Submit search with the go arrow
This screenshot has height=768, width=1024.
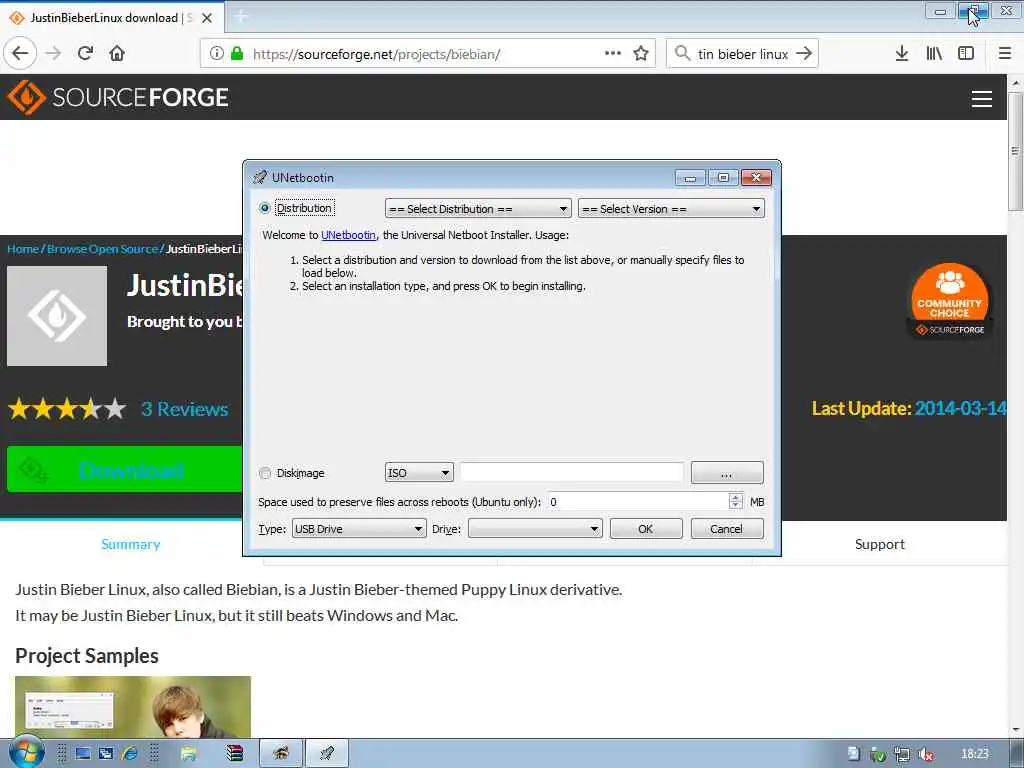click(x=804, y=54)
